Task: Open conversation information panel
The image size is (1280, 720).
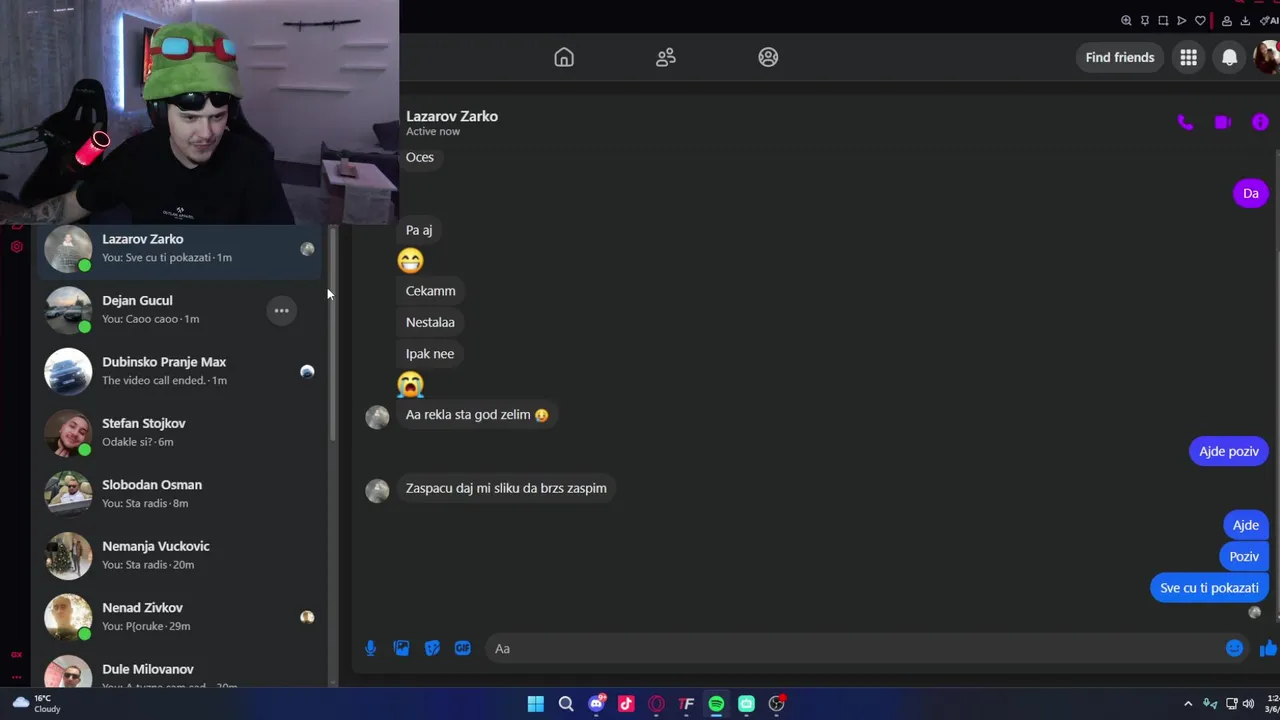Action: 1260,122
